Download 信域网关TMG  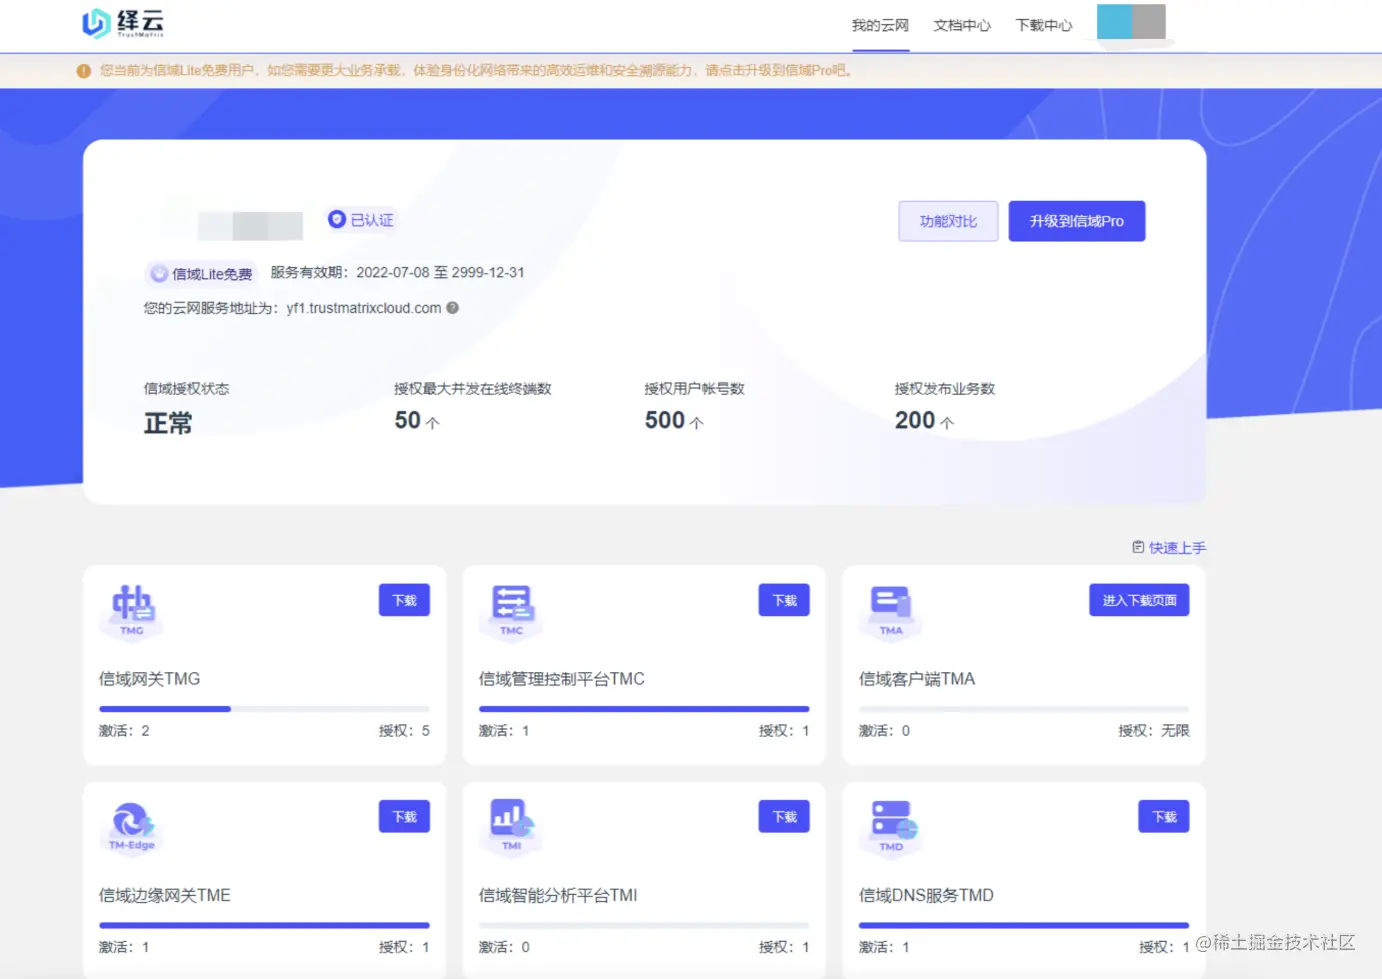click(404, 600)
